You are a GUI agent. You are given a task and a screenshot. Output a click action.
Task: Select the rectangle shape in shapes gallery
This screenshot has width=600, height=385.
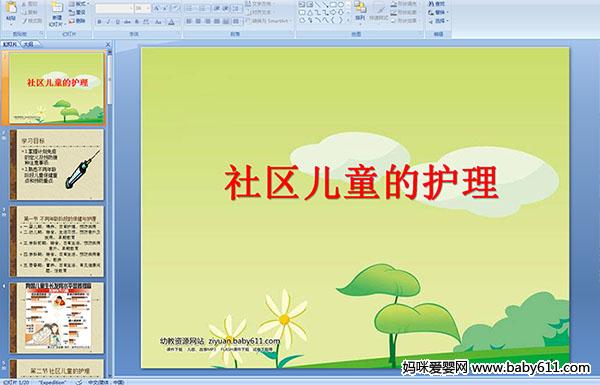tap(333, 4)
